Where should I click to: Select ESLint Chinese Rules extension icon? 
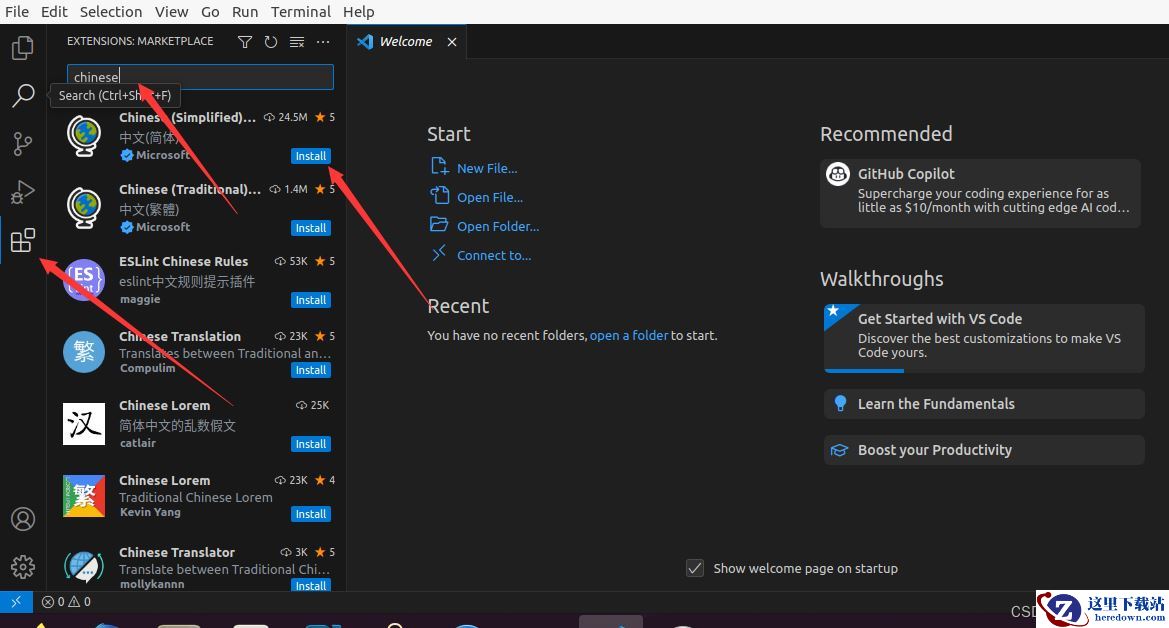(x=84, y=280)
